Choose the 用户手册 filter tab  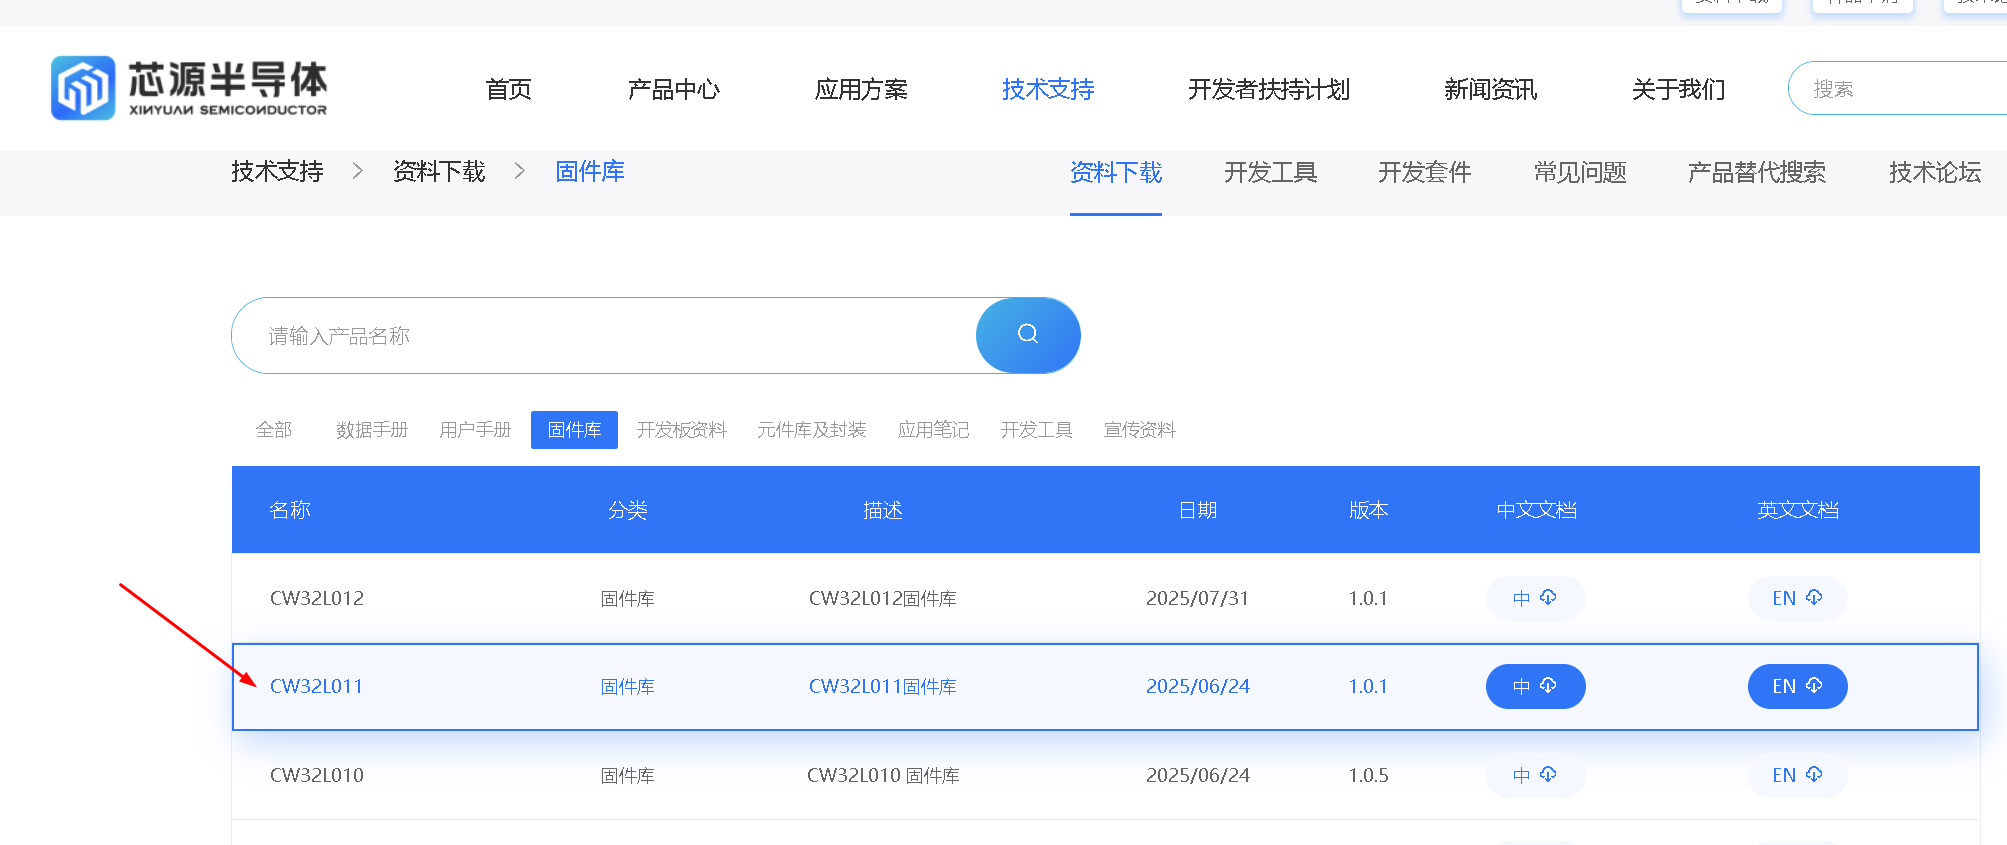click(x=475, y=430)
